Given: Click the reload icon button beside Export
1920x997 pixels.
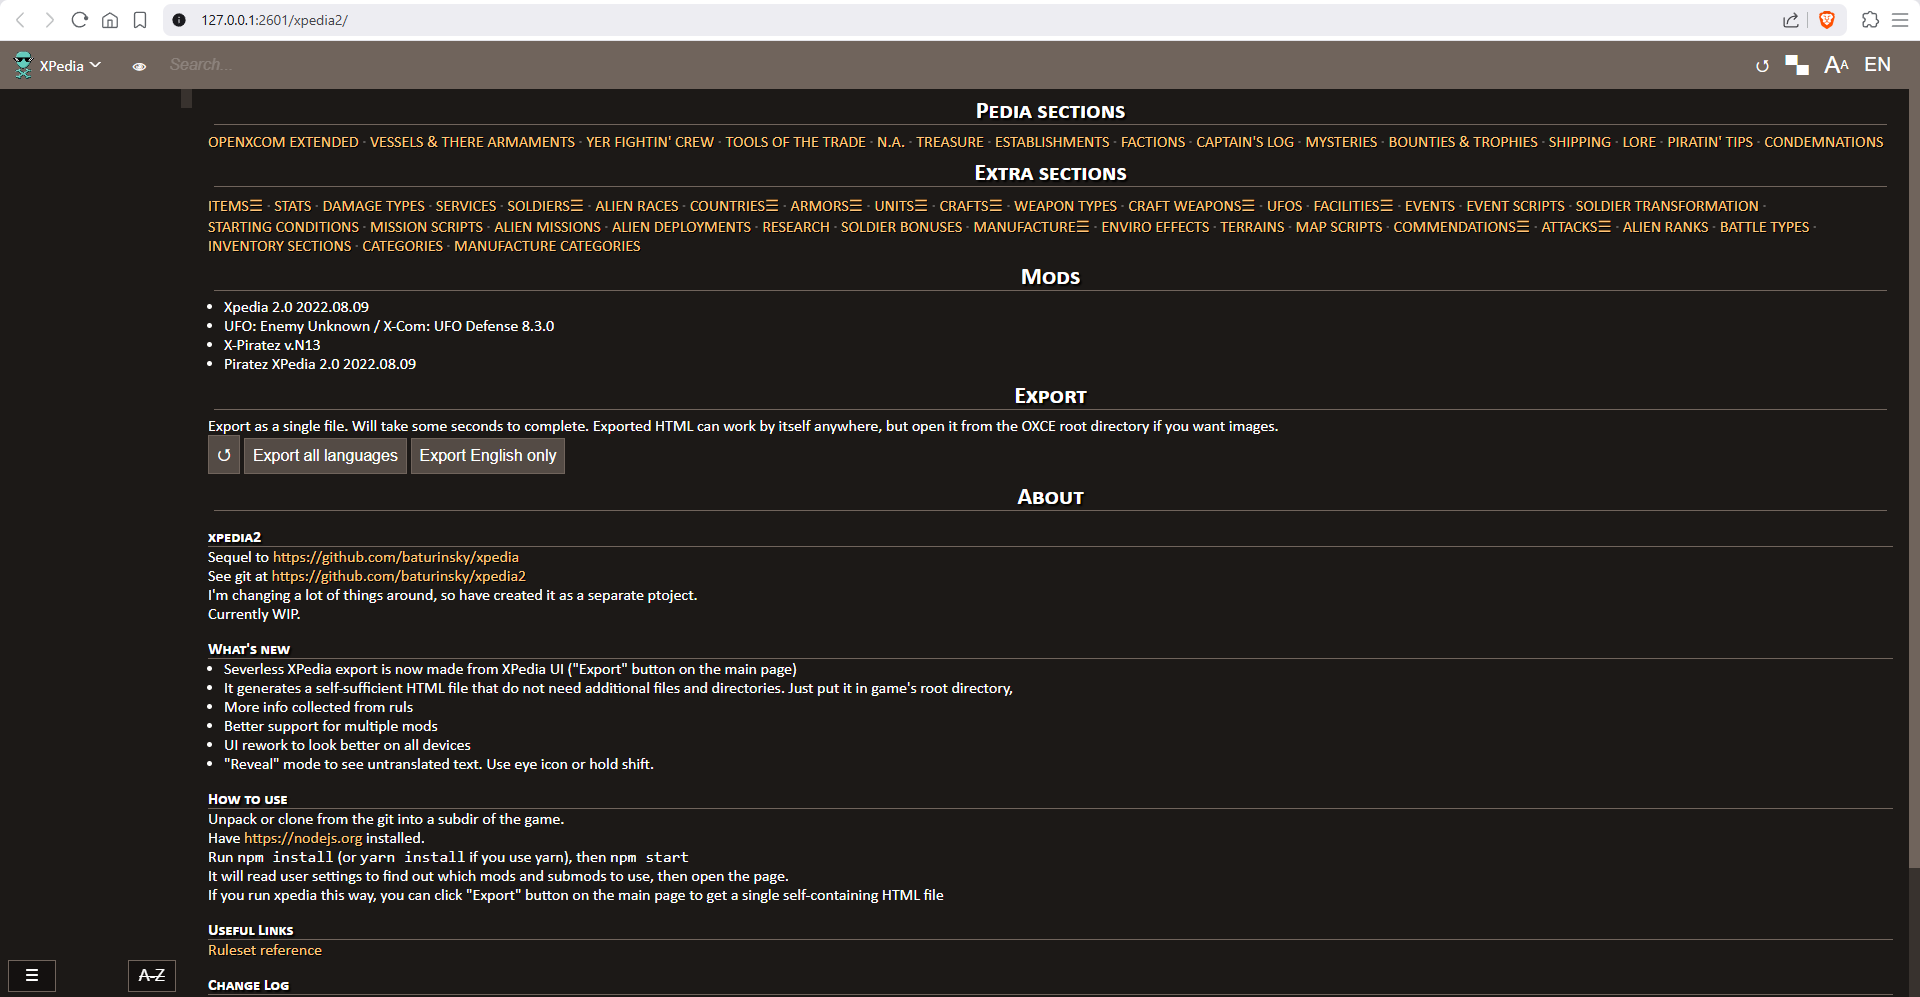Looking at the screenshot, I should [x=224, y=455].
